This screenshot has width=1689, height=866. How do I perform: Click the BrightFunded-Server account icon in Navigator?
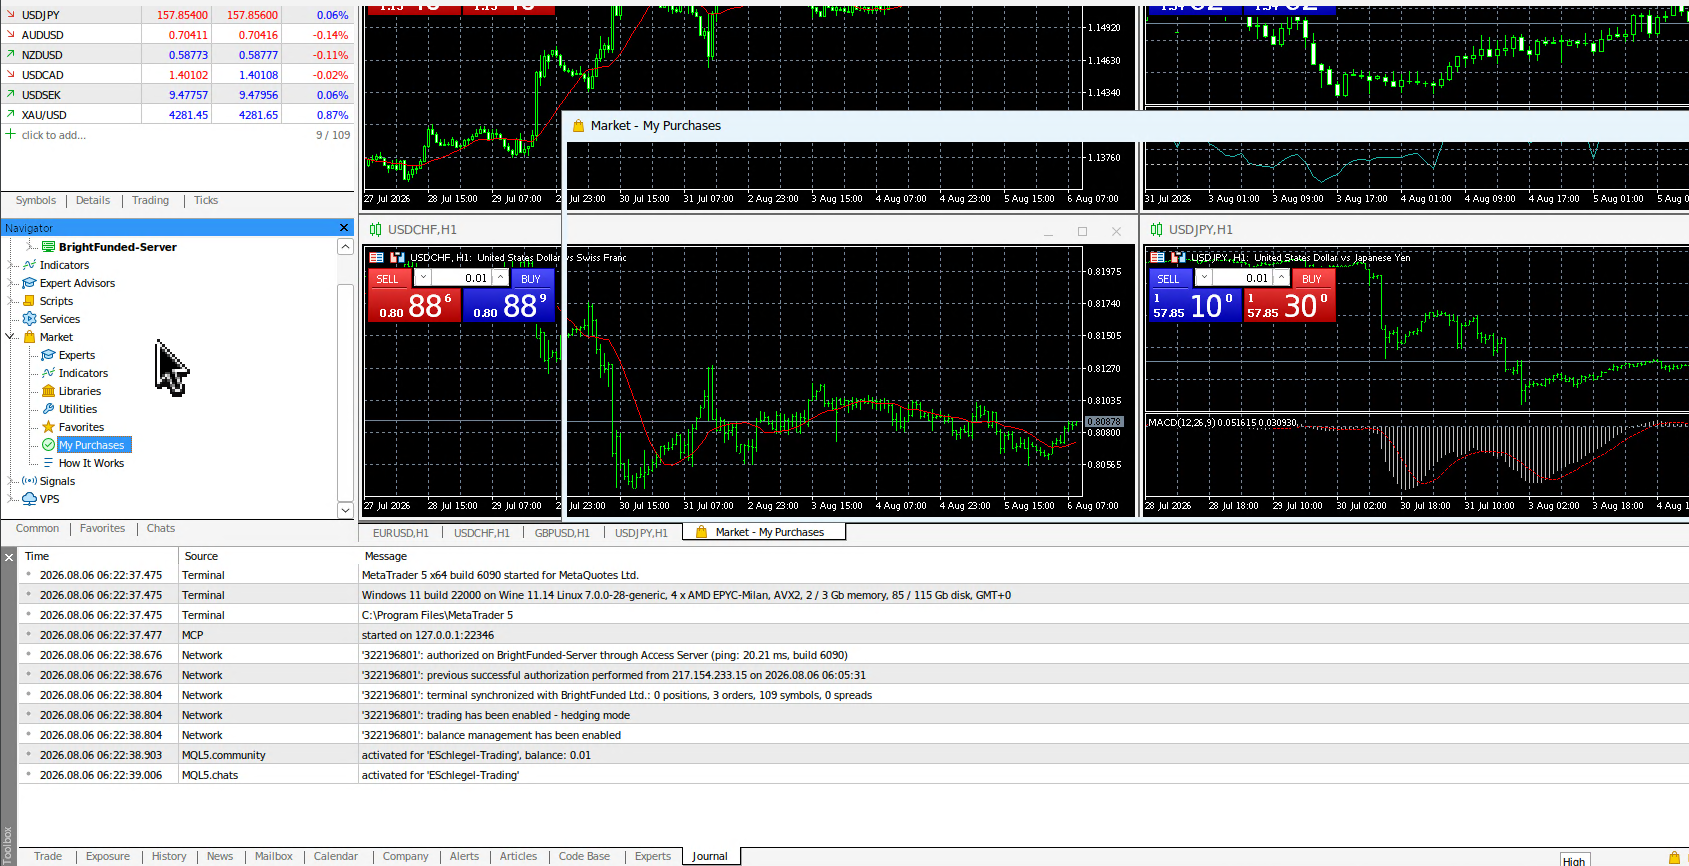48,247
